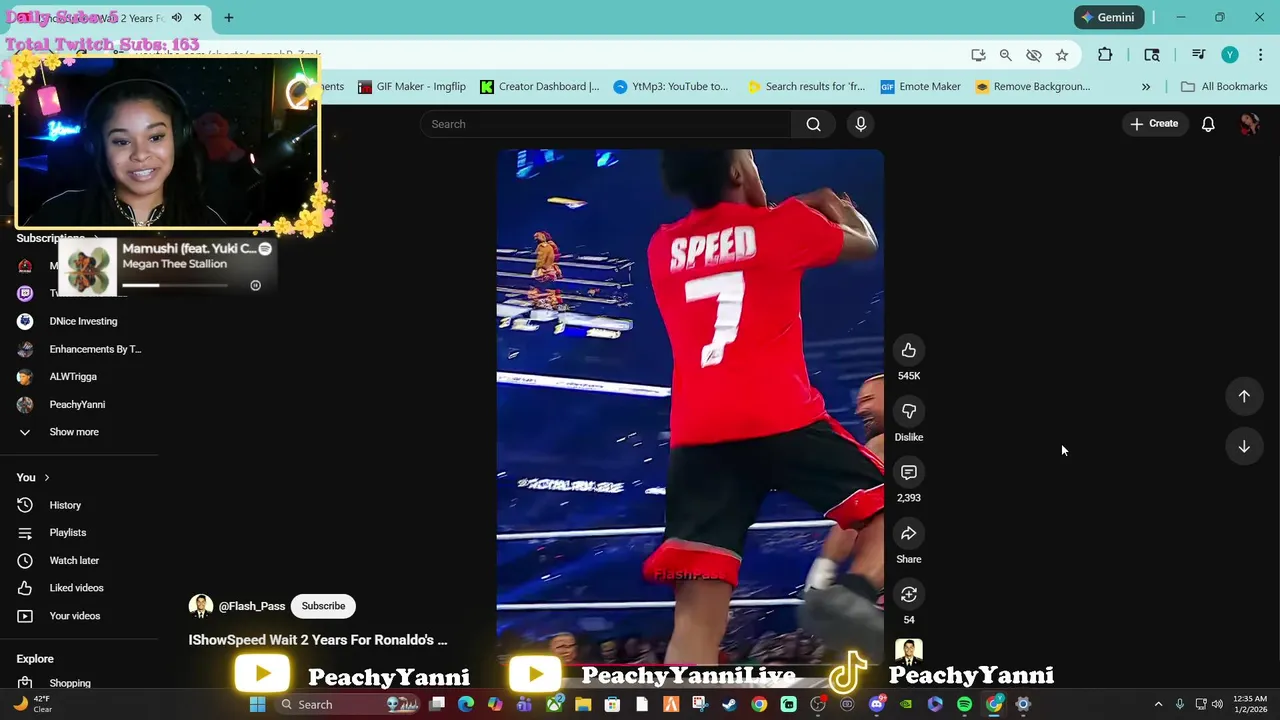1280x720 pixels.
Task: Subscribe to @Flash_Pass
Action: point(323,606)
